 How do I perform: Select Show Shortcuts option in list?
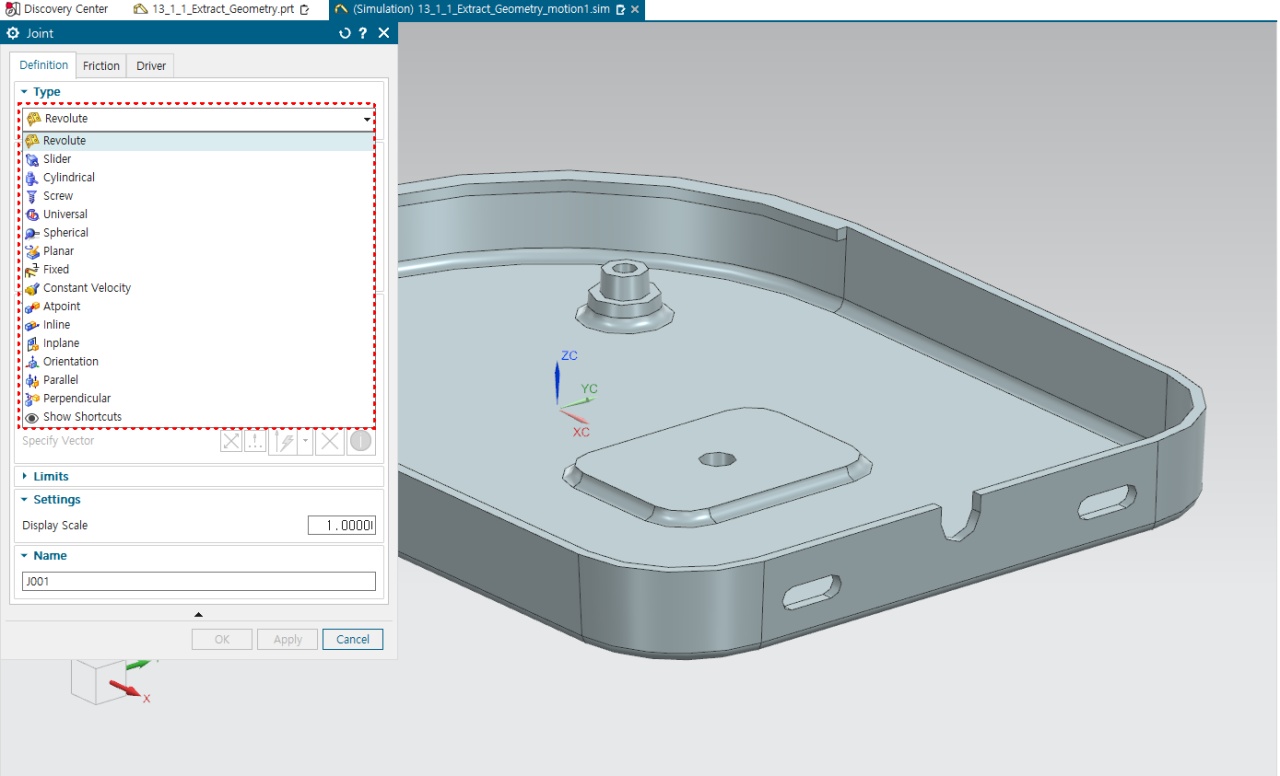tap(81, 417)
